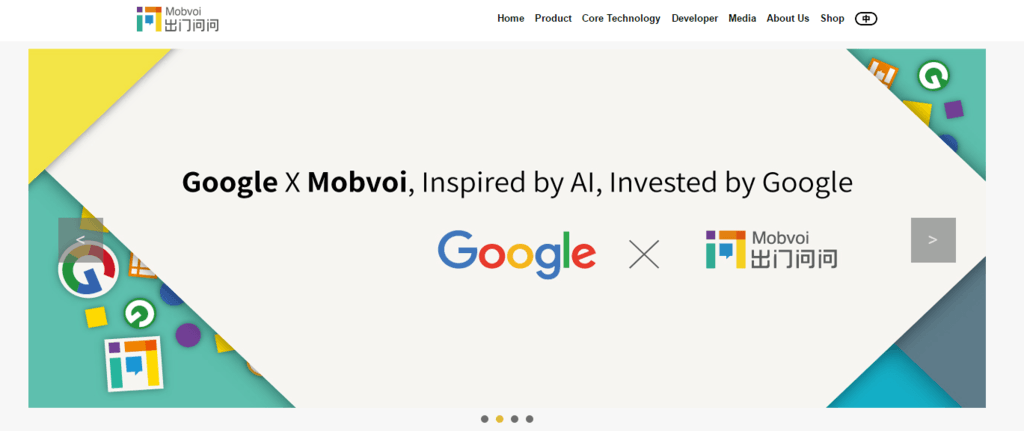Visit the About Us page
1024x431 pixels.
tap(788, 18)
